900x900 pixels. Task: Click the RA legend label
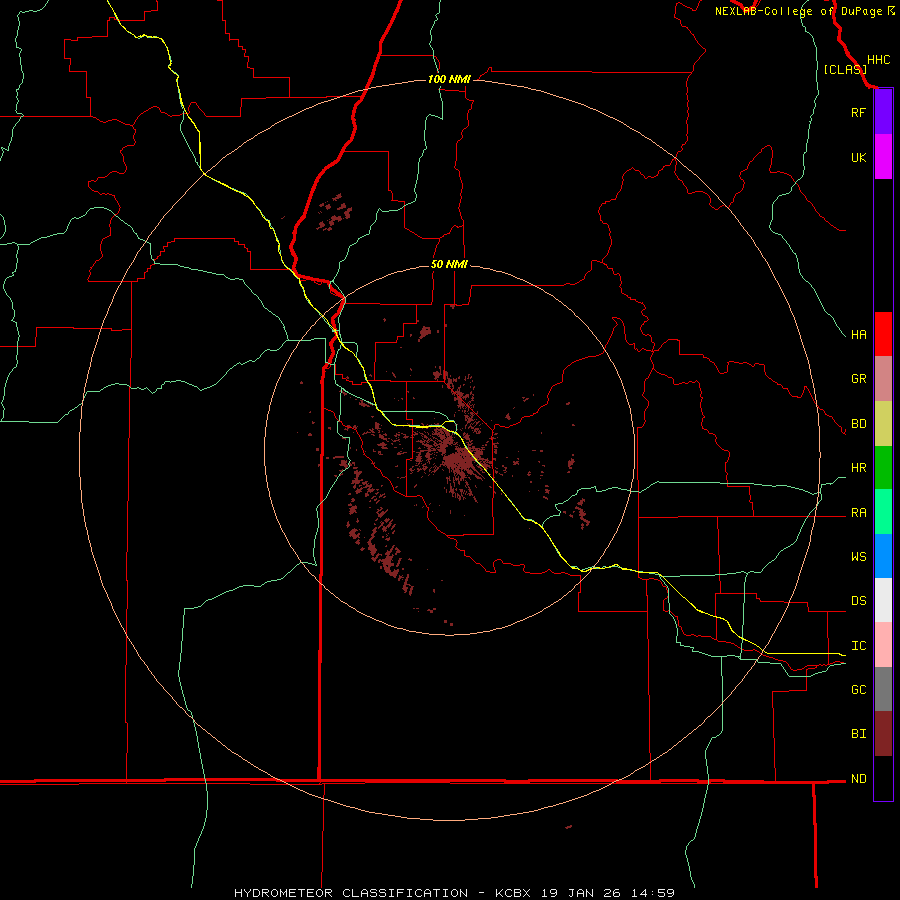(858, 513)
